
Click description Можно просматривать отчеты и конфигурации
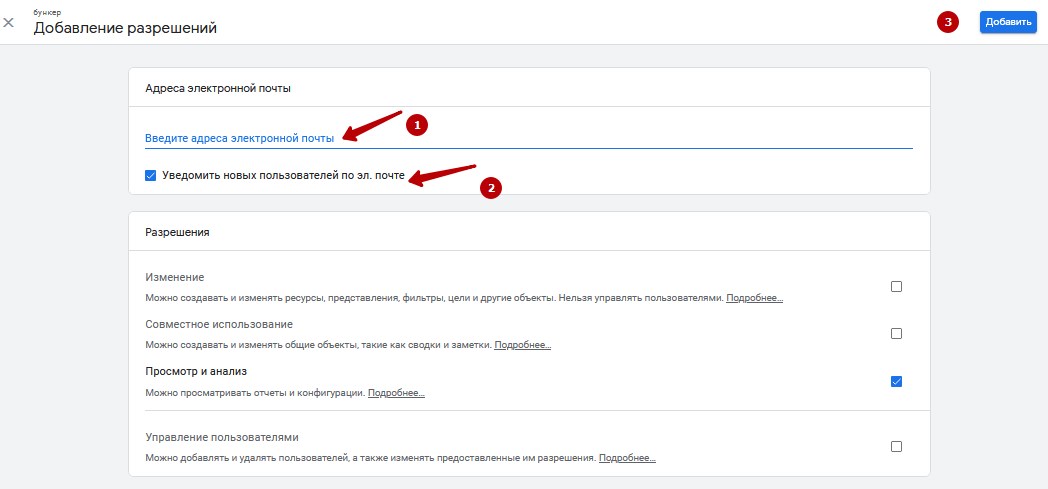[x=255, y=393]
